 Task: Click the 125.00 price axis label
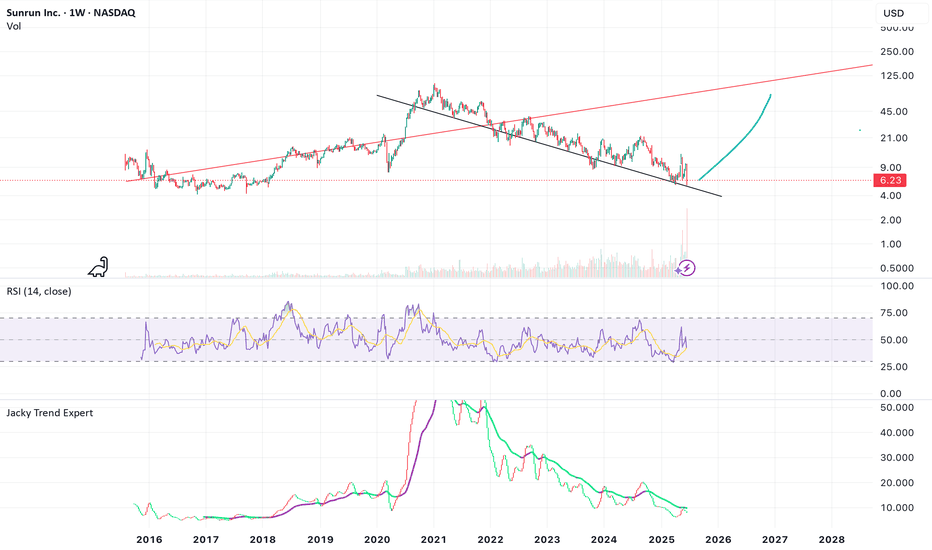click(x=897, y=76)
